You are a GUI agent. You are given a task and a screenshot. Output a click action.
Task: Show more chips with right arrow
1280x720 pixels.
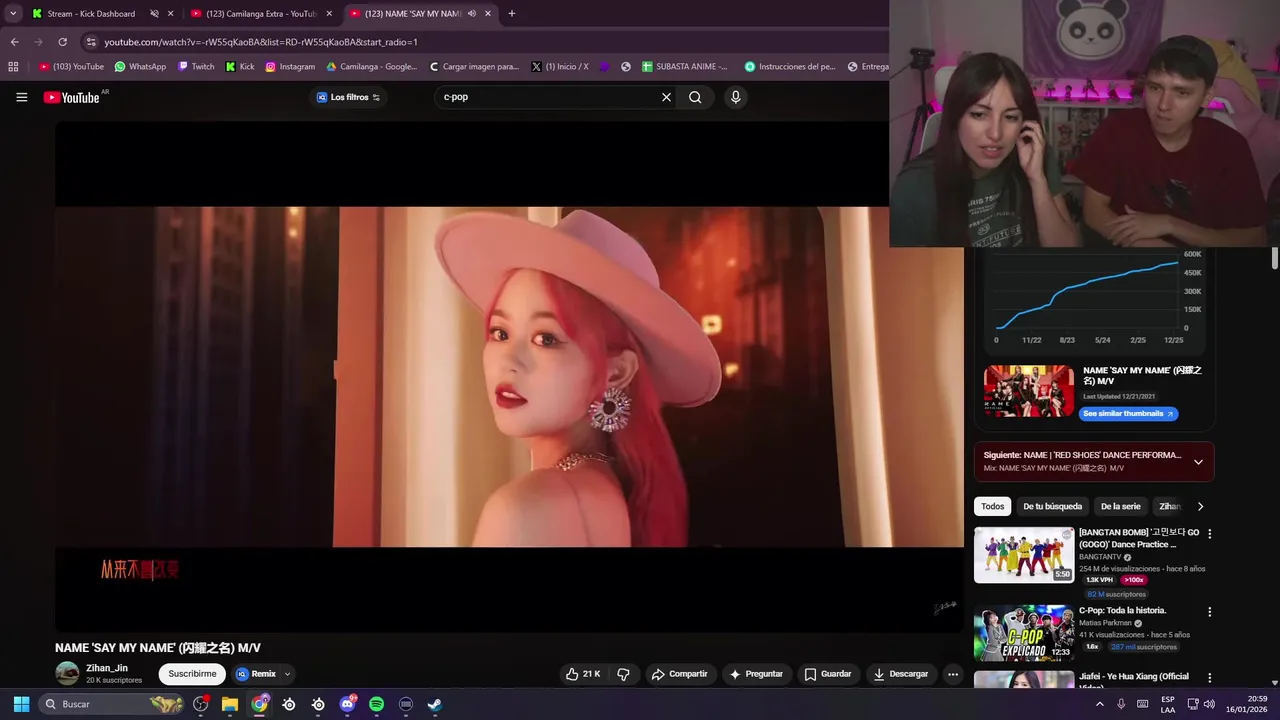[x=1200, y=506]
